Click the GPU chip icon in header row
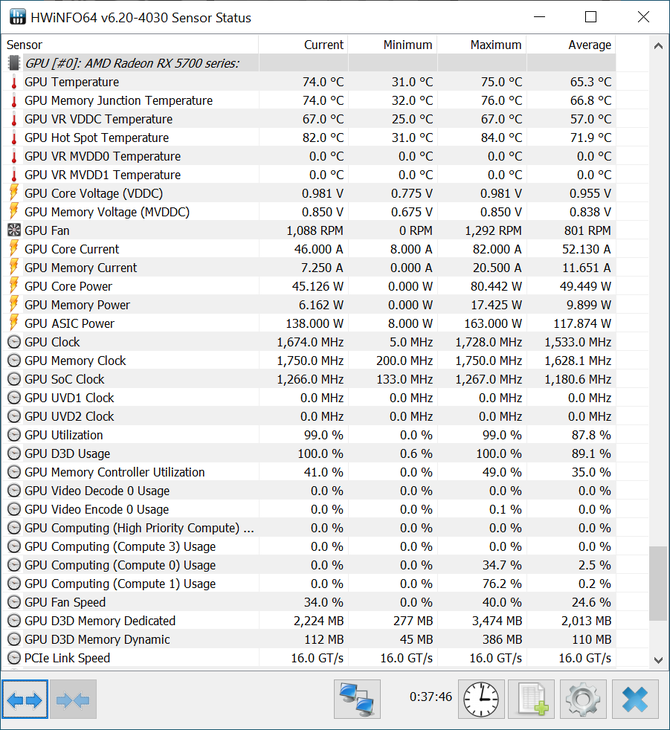 (14, 63)
